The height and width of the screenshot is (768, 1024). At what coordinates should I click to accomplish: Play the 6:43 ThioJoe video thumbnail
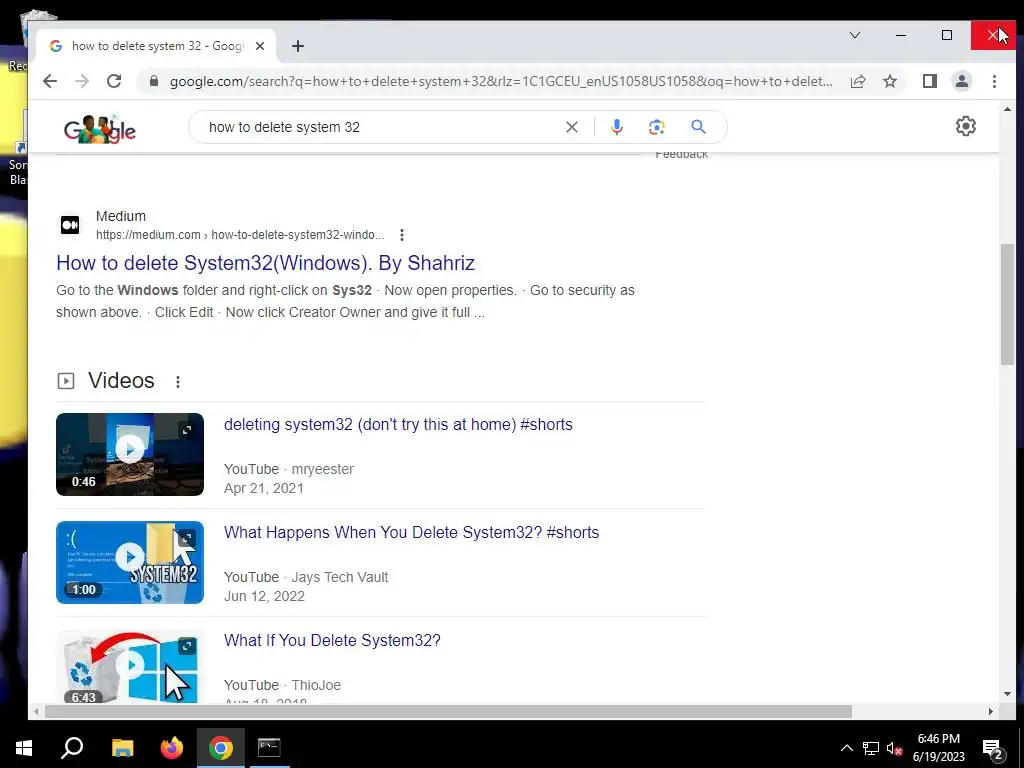pyautogui.click(x=130, y=666)
